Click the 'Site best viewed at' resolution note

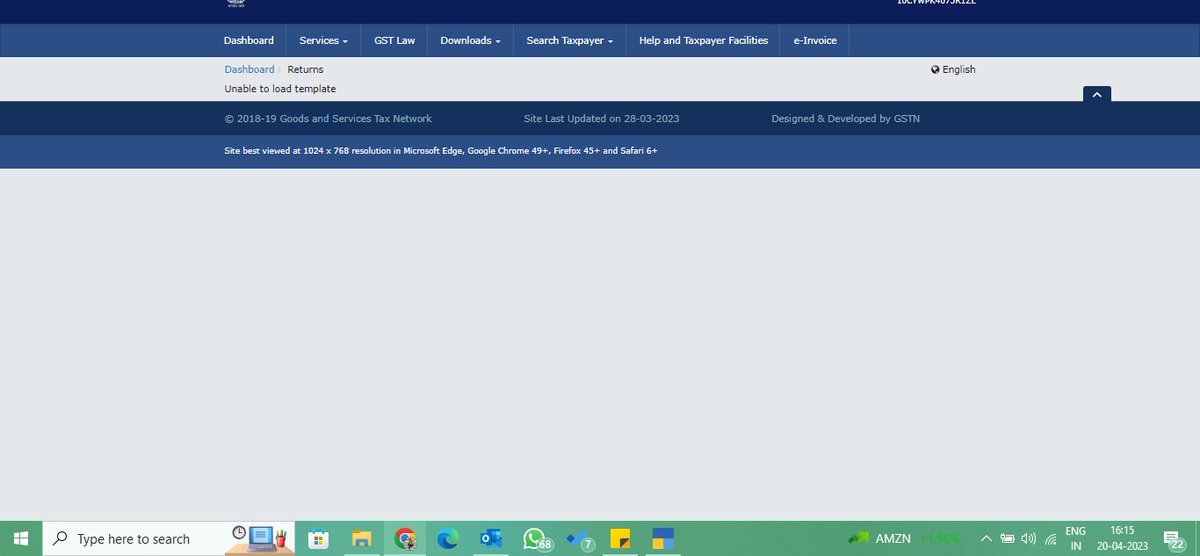(440, 150)
